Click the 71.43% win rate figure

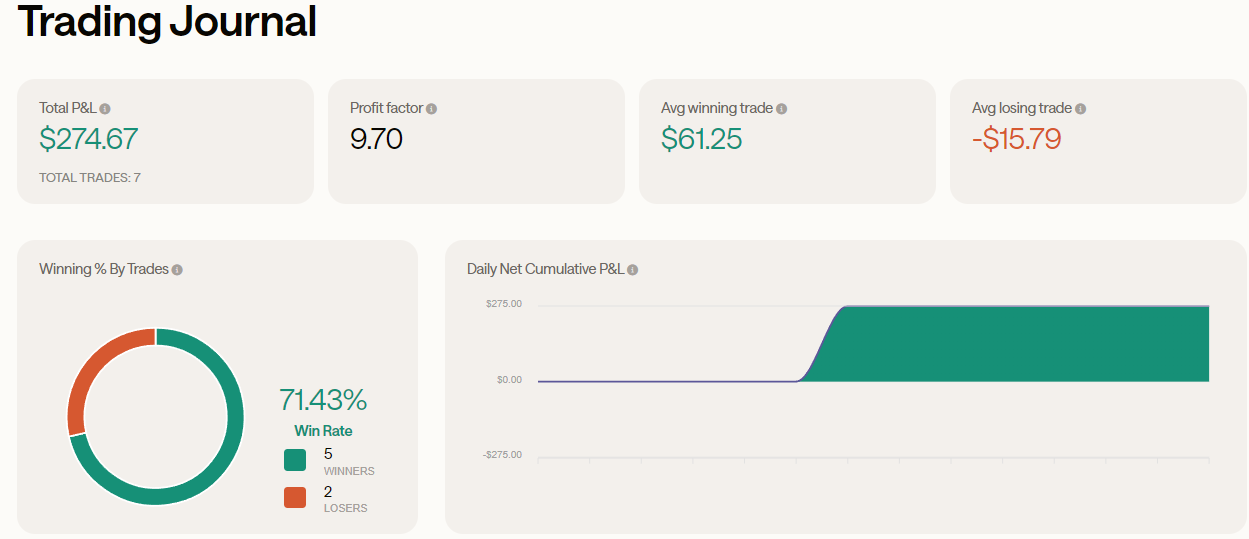(323, 400)
